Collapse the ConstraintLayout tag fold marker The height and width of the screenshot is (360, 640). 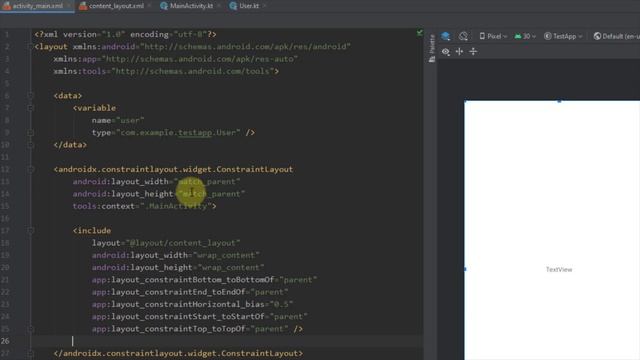(30, 169)
